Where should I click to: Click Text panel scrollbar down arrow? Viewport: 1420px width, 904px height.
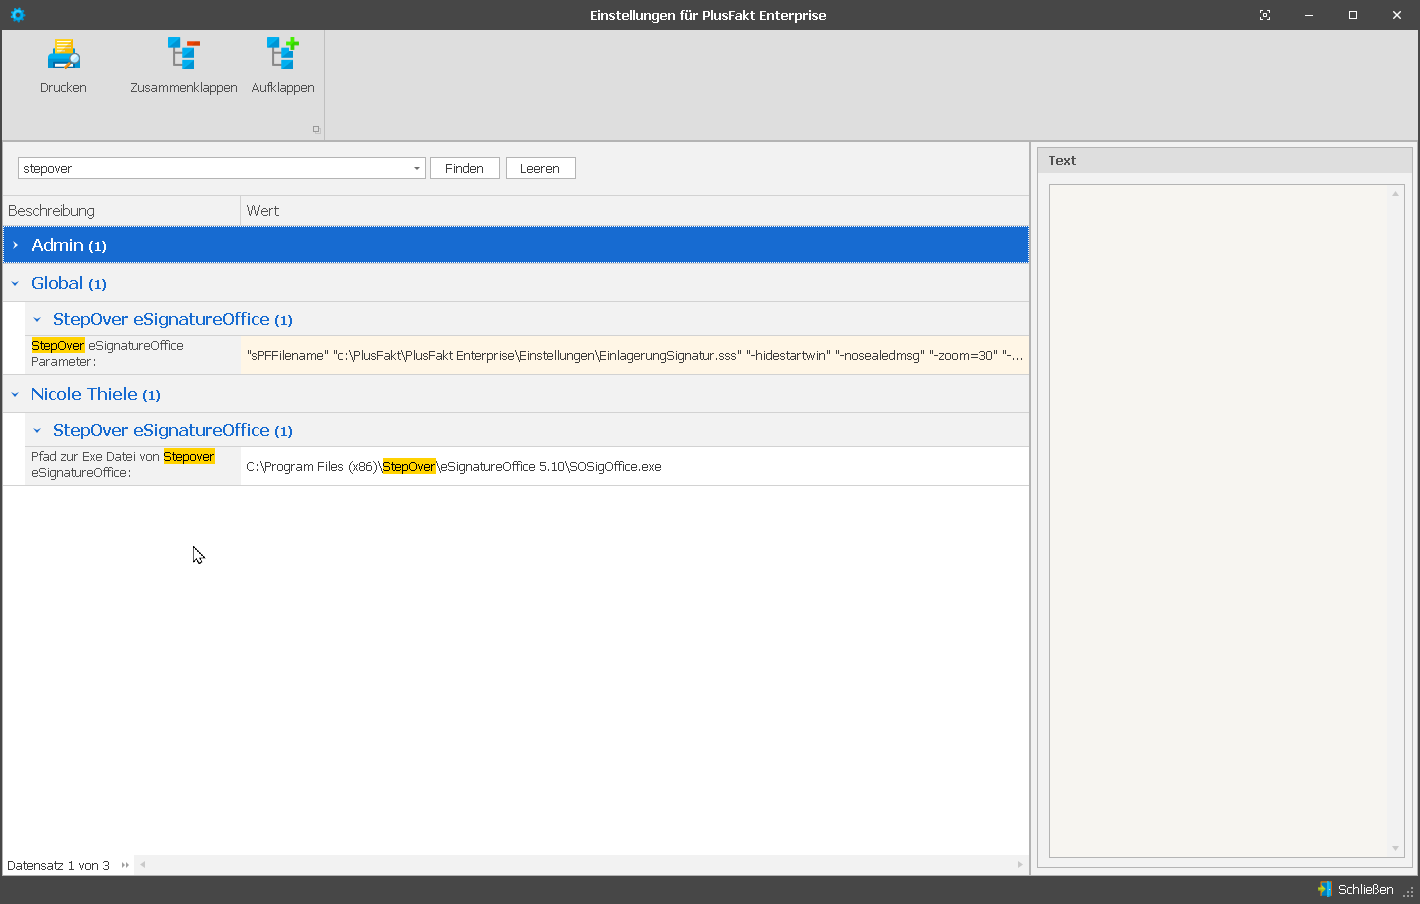coord(1396,848)
